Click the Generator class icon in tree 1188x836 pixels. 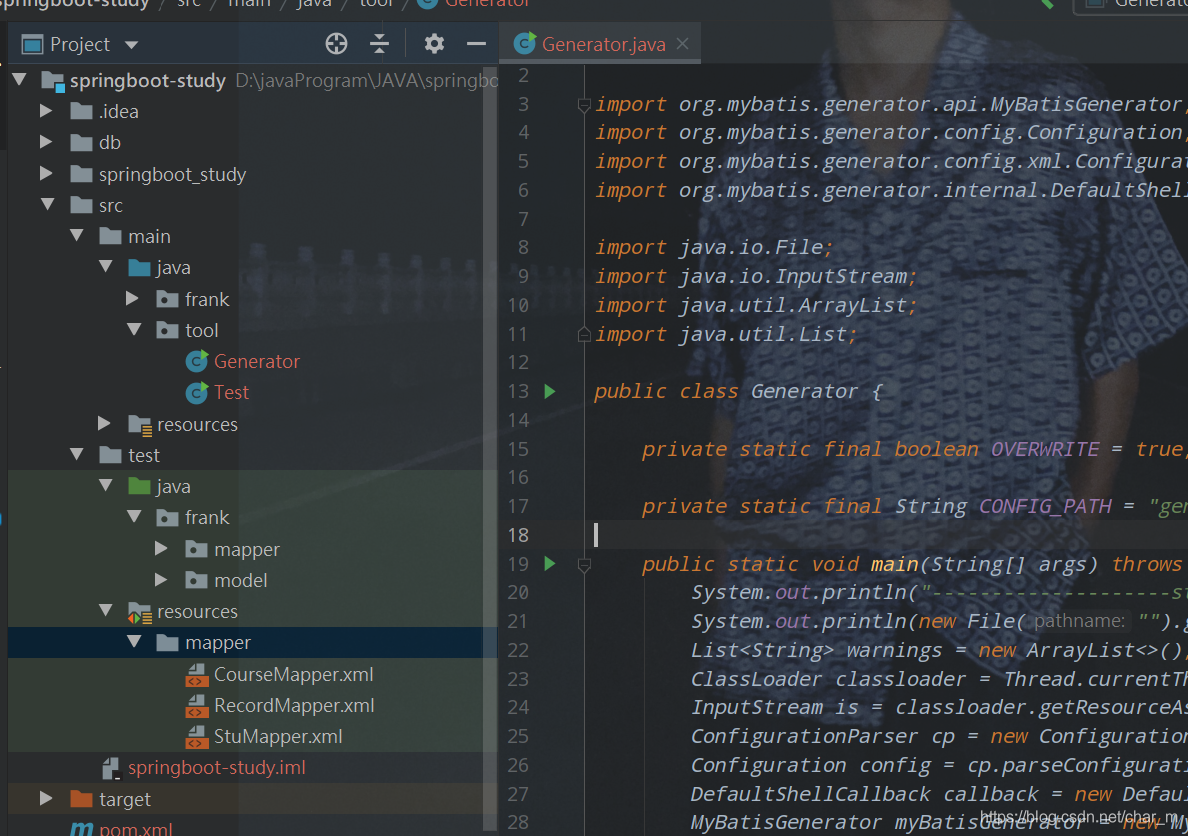coord(197,362)
